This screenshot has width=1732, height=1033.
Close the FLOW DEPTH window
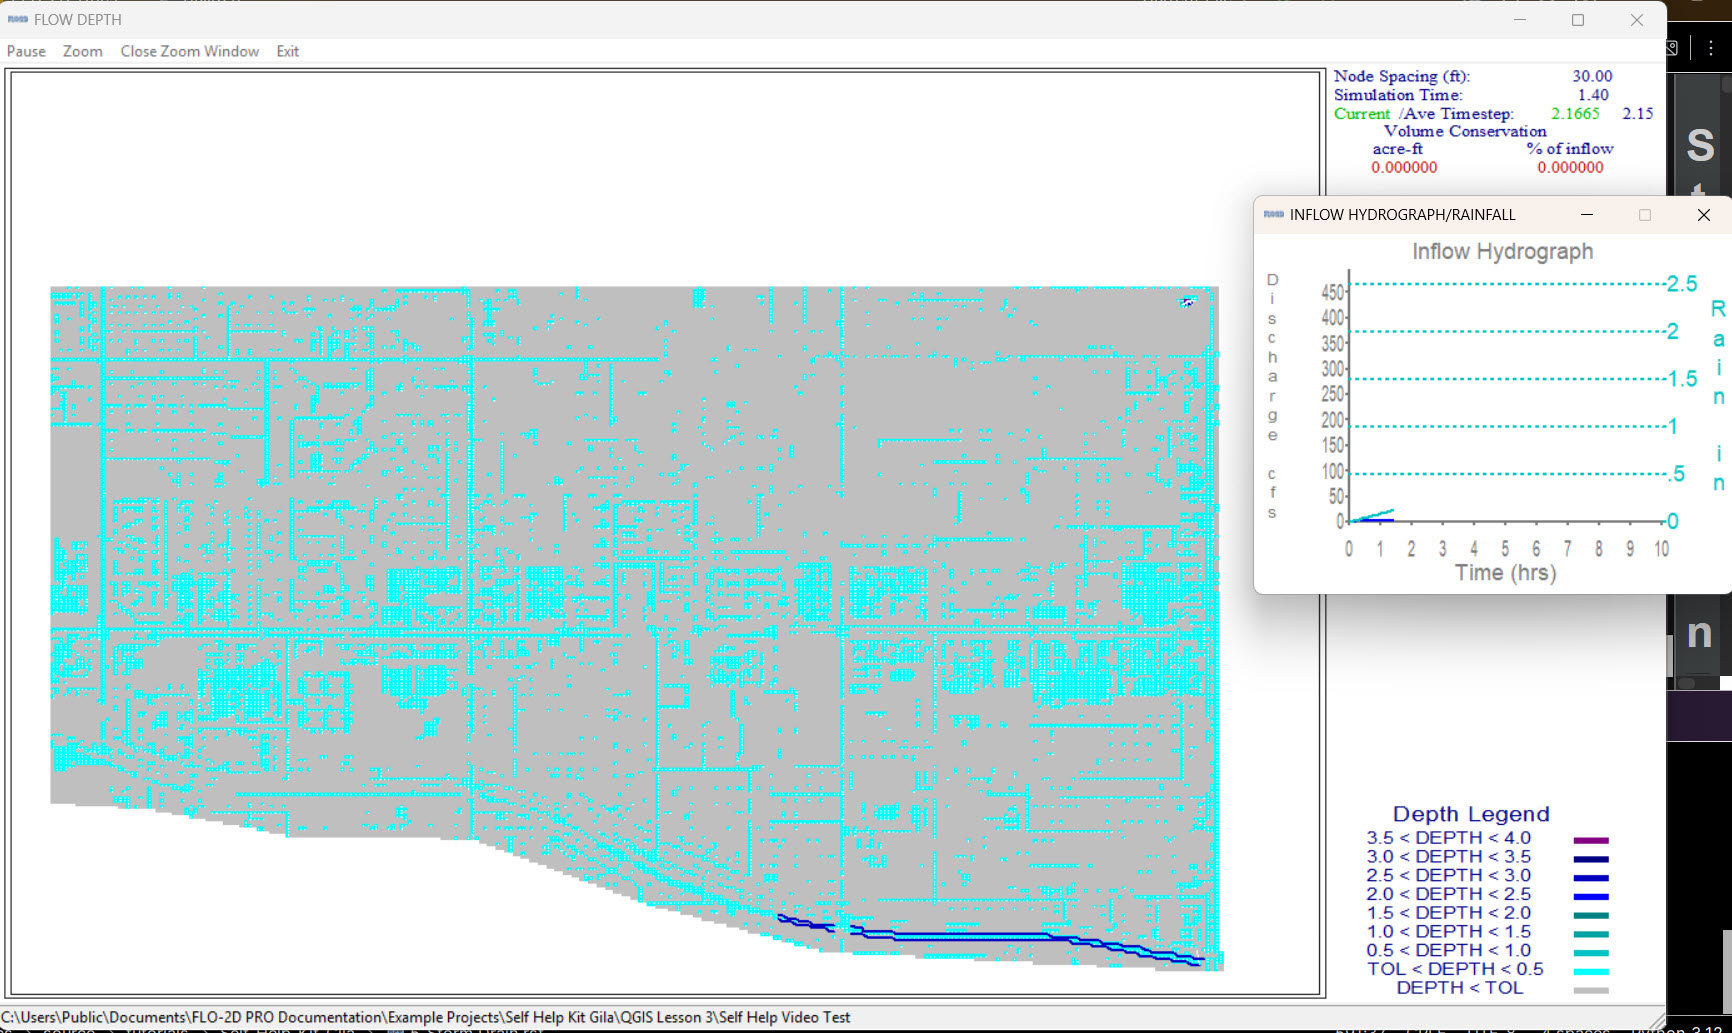[1636, 20]
